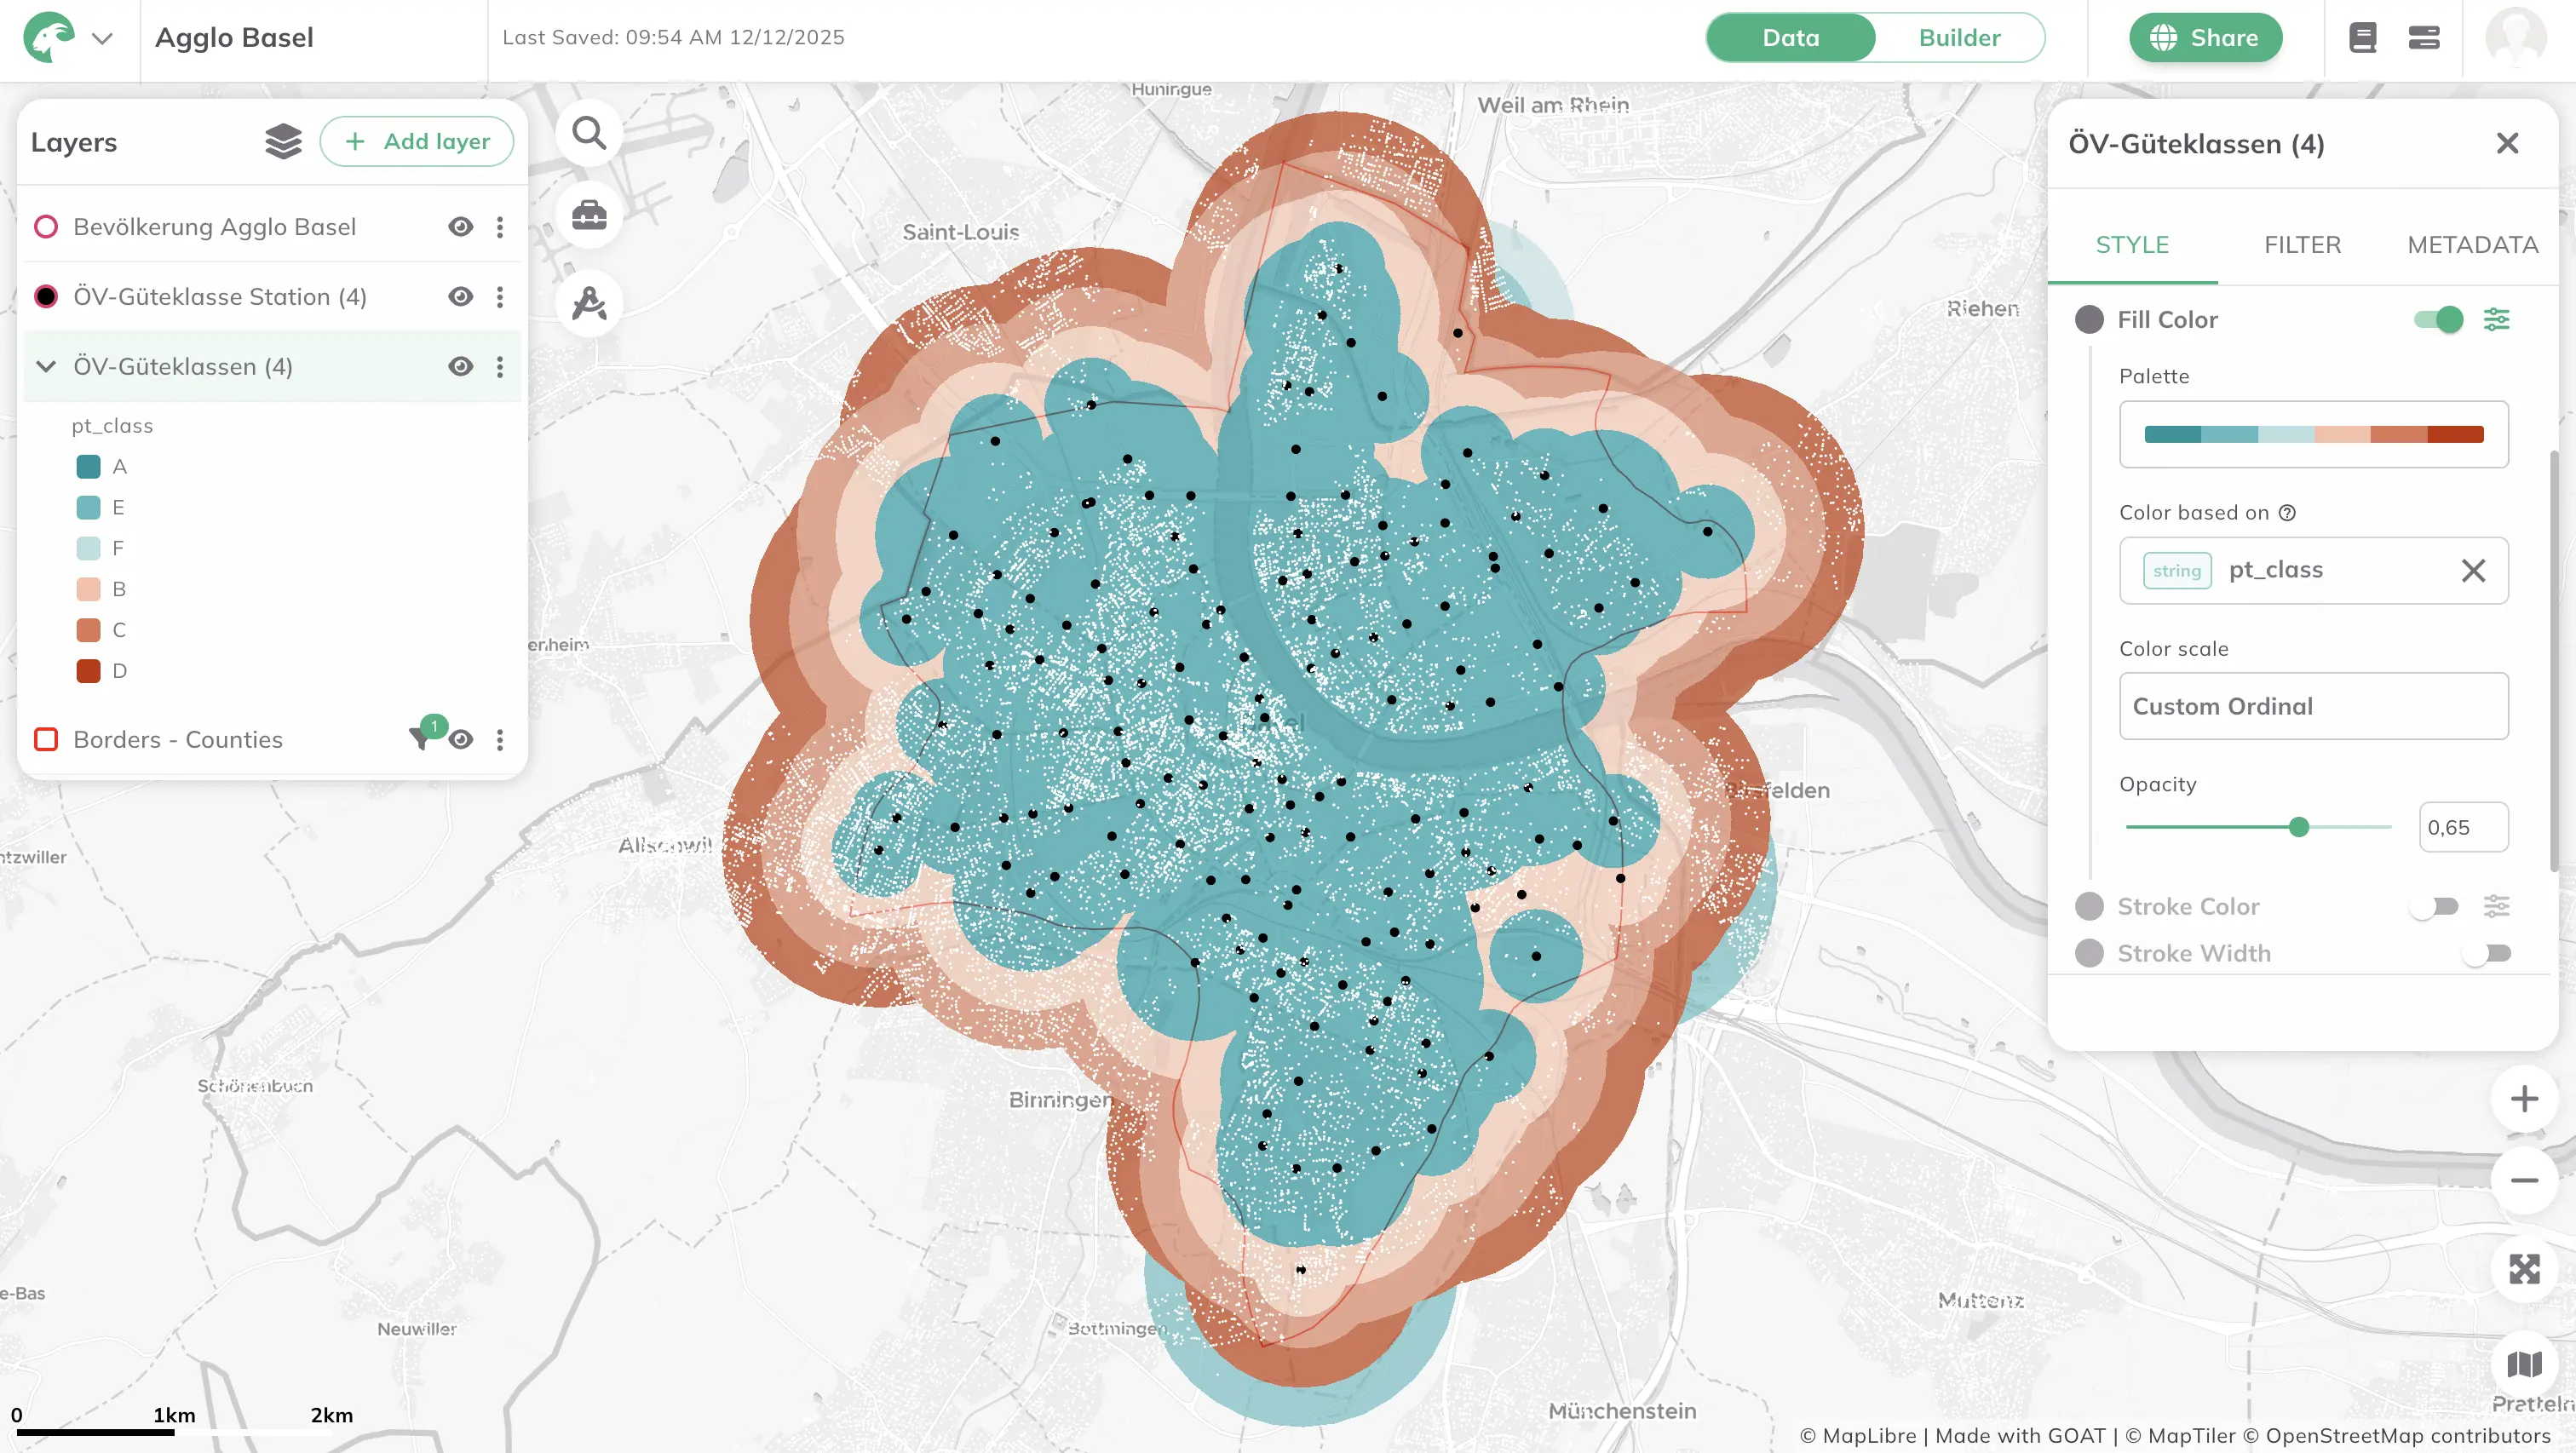Click the fullscreen extent icon on the map

(2524, 1268)
